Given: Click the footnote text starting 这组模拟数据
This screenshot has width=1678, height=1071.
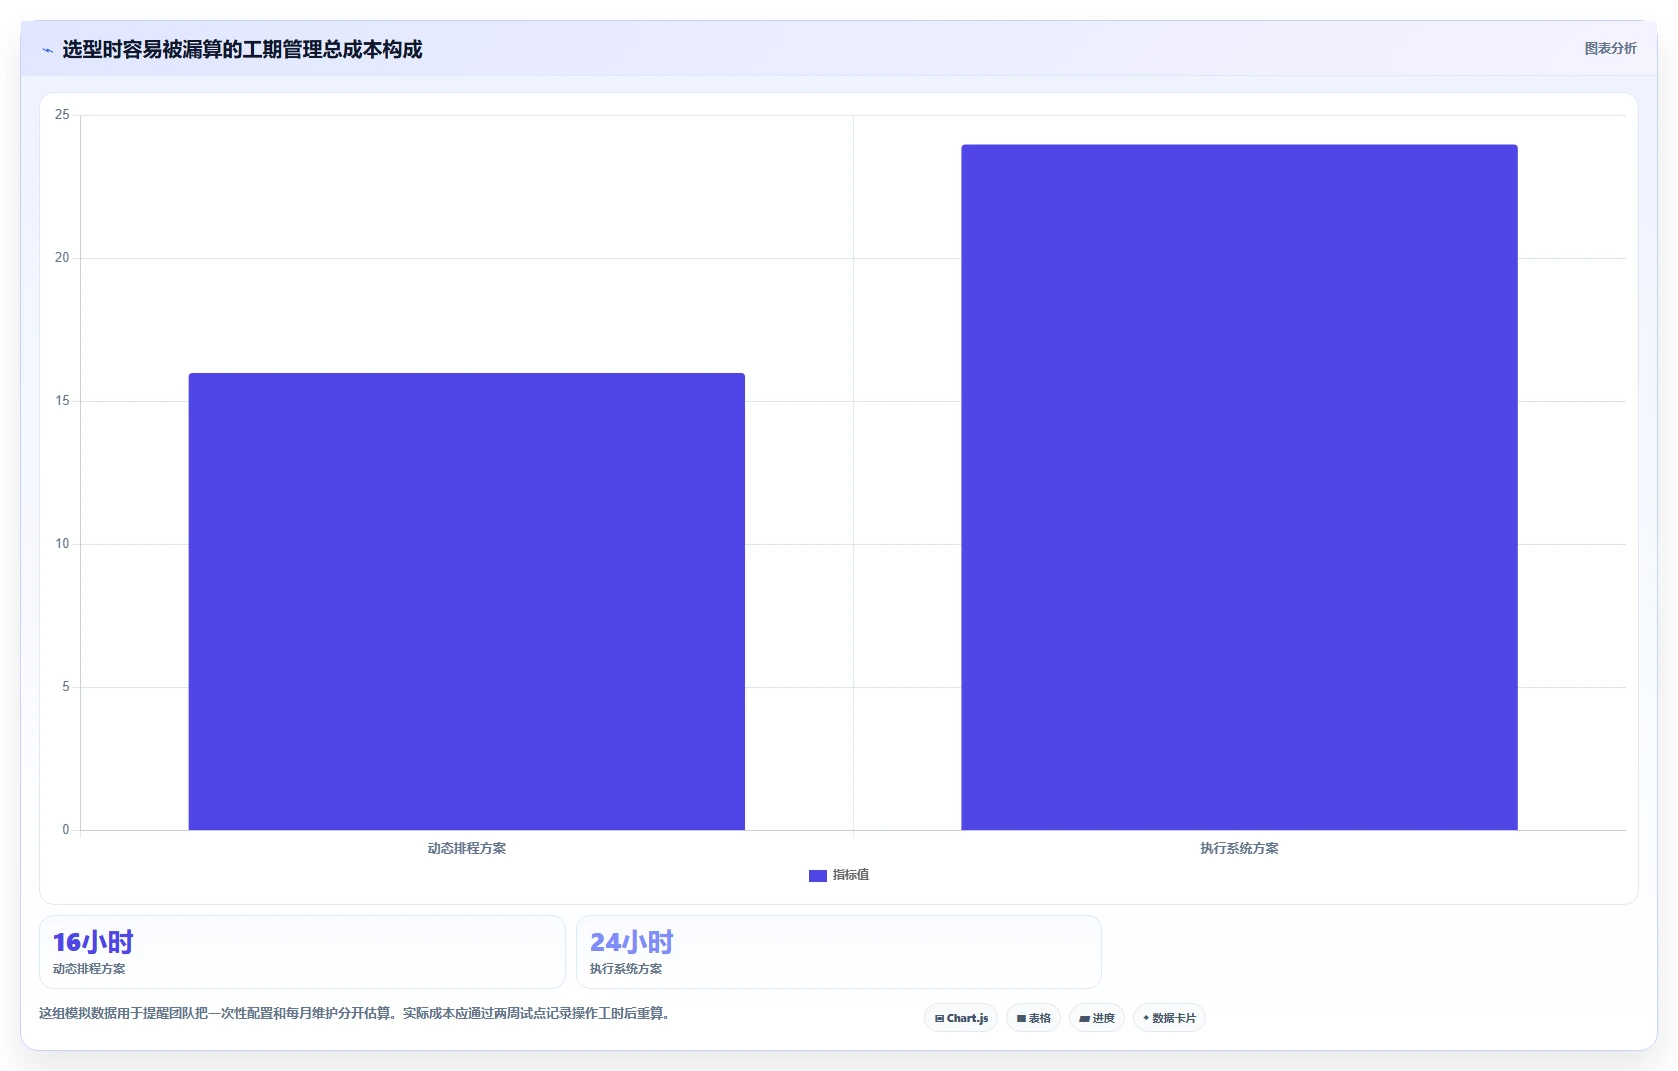Looking at the screenshot, I should pos(354,1013).
